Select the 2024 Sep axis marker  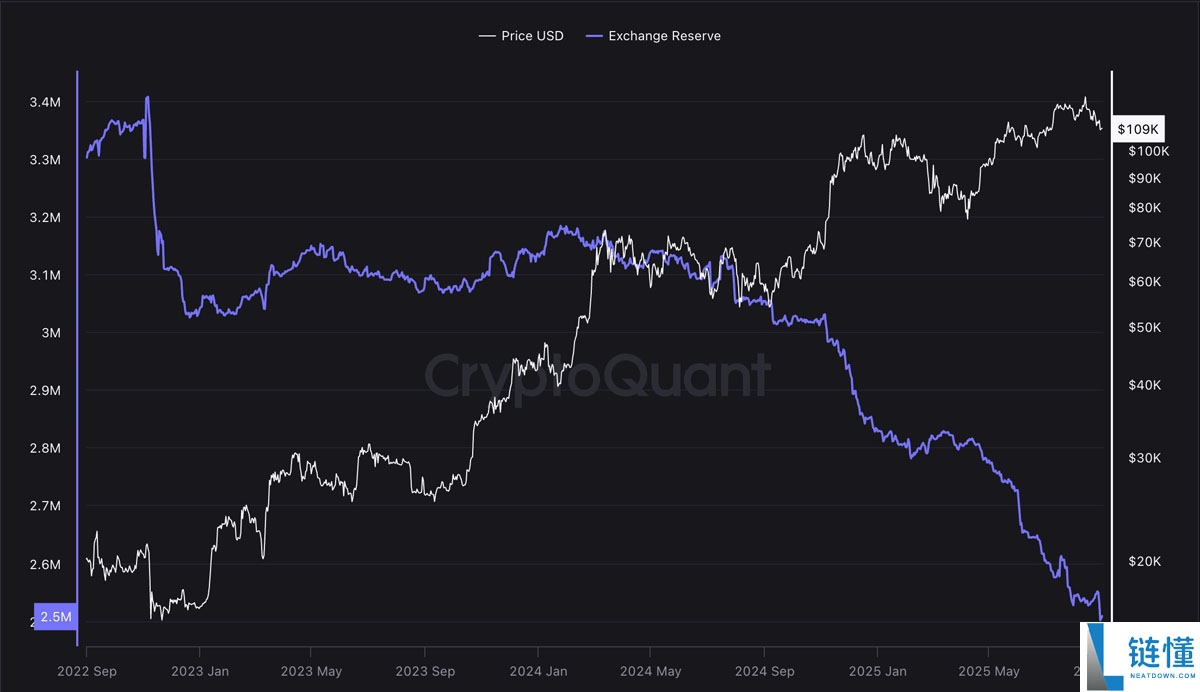765,671
